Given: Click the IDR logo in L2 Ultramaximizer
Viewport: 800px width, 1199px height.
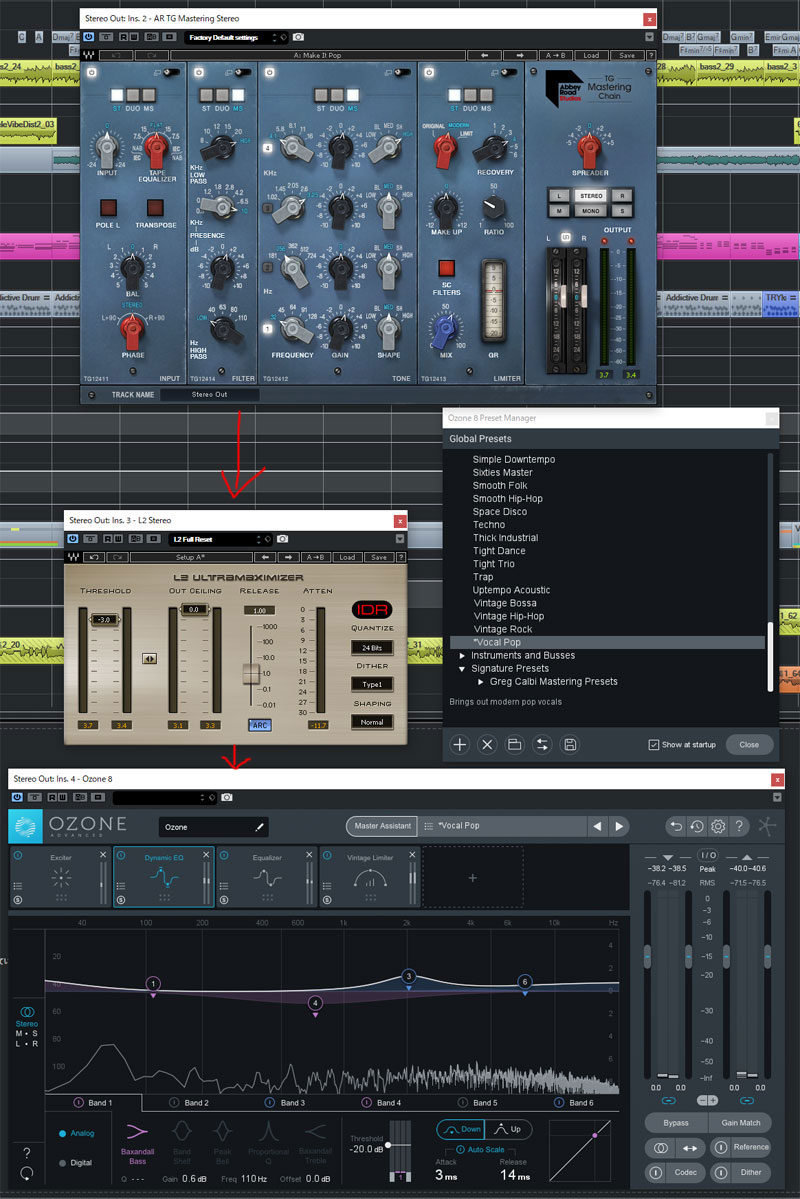Looking at the screenshot, I should (372, 609).
